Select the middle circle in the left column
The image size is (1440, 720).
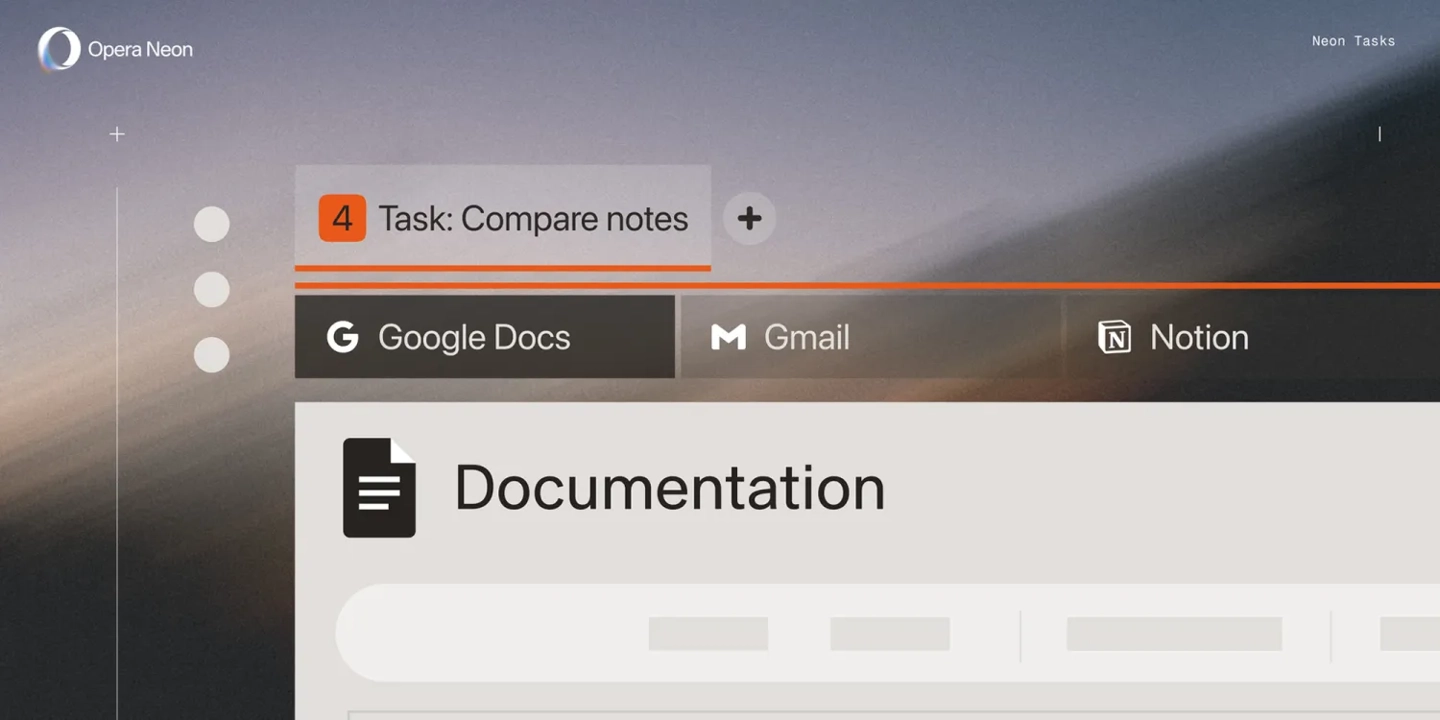pos(211,290)
